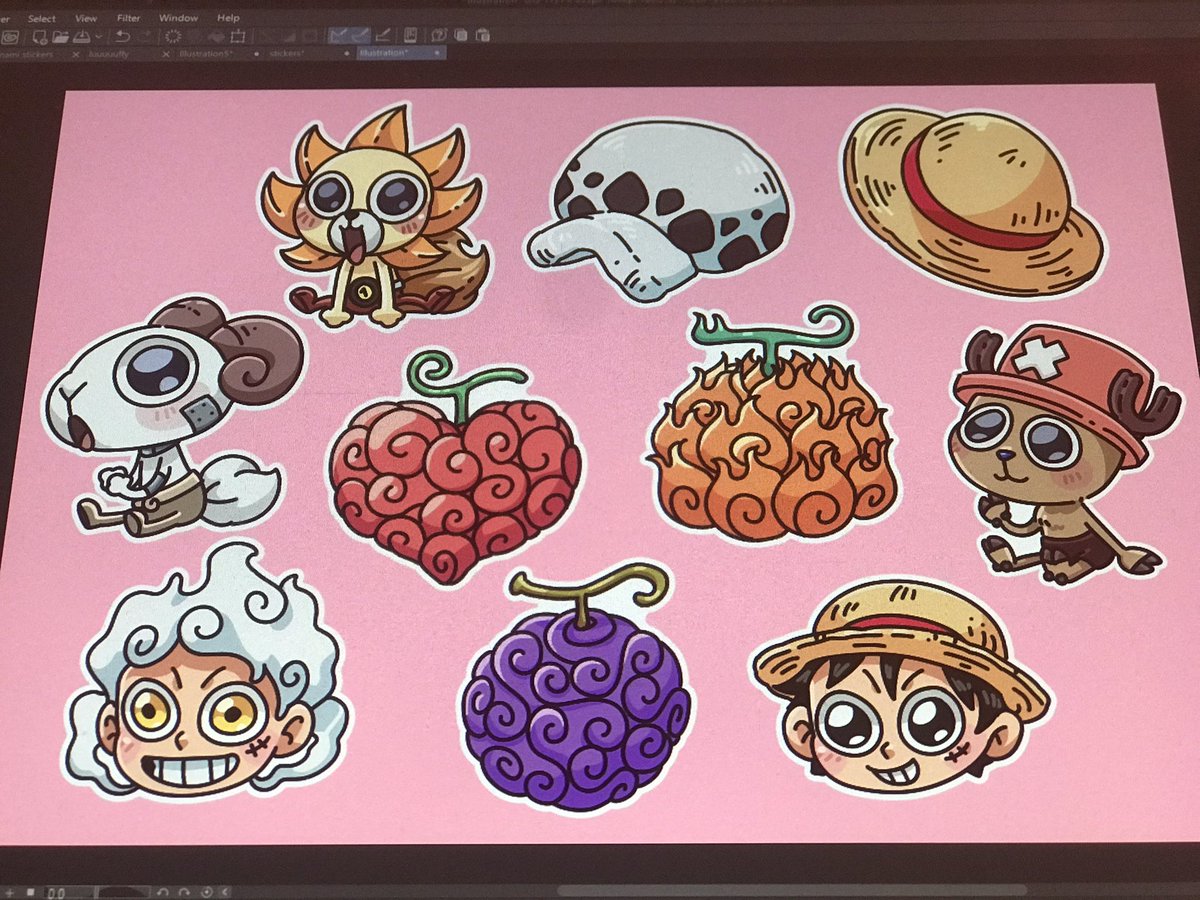This screenshot has height=900, width=1200.
Task: Toggle Snap to Ruler
Action: 339,37
